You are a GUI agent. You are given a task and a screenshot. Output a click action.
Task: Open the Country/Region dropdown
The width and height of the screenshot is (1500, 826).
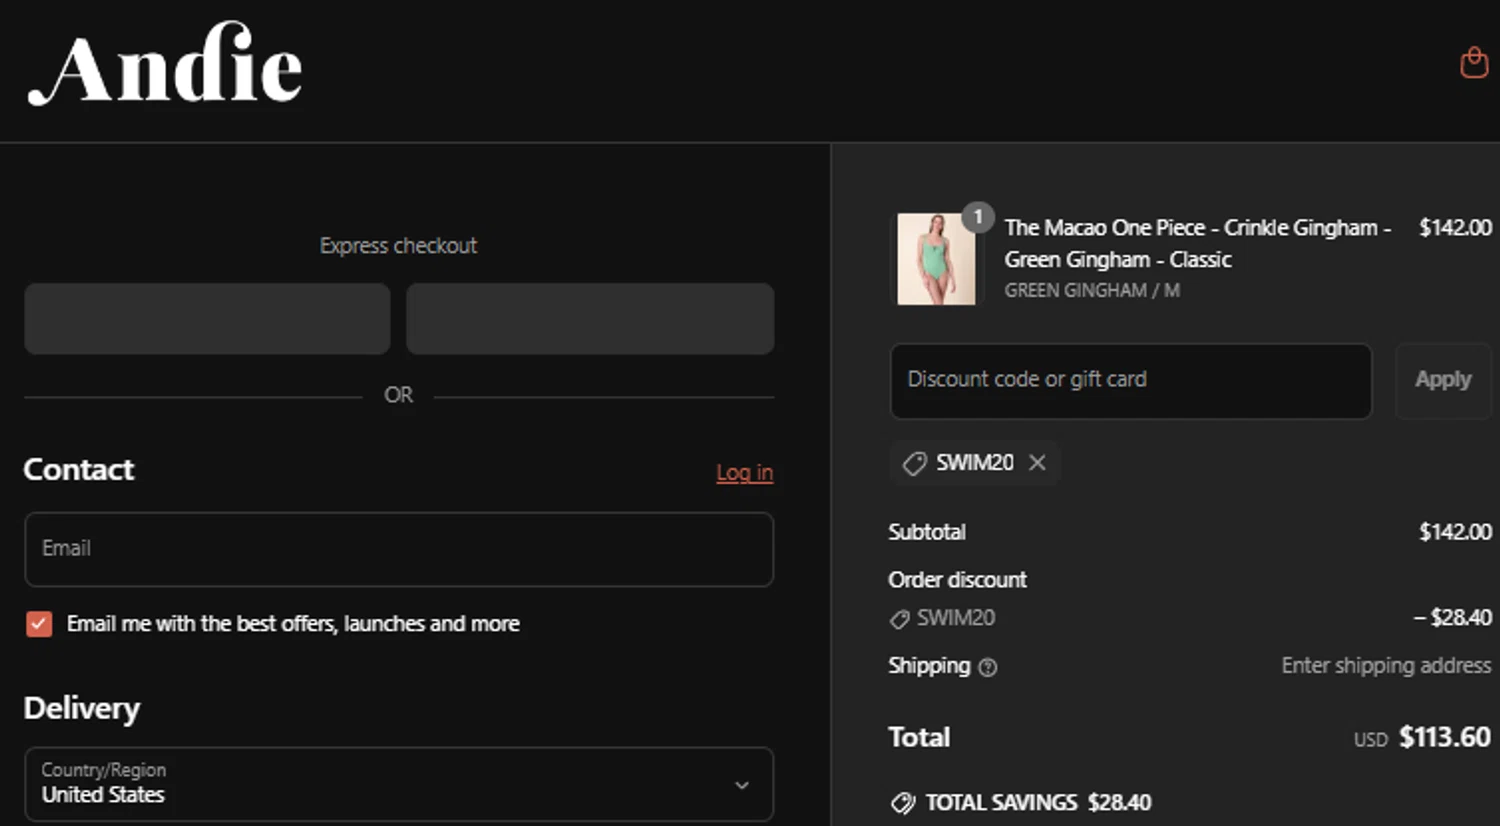pyautogui.click(x=399, y=784)
